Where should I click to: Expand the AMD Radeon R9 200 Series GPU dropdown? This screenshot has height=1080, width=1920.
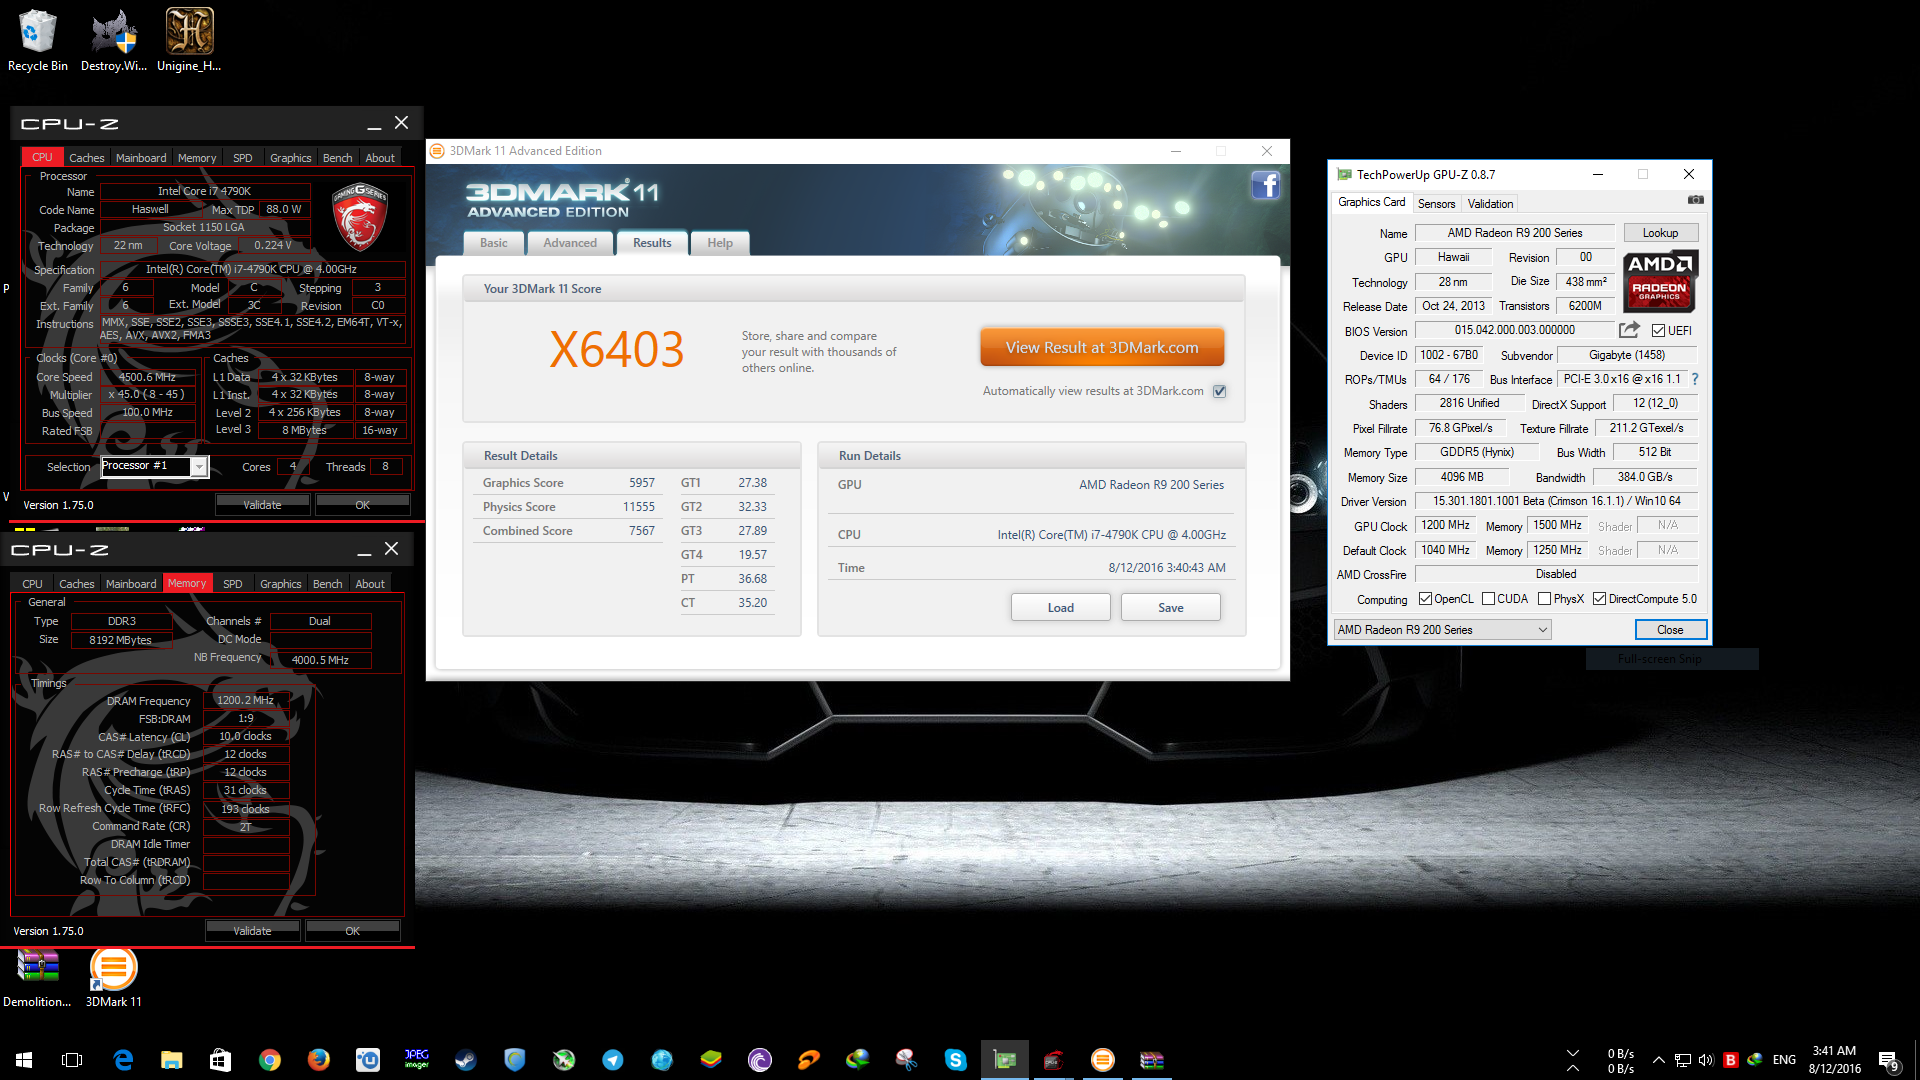1442,630
